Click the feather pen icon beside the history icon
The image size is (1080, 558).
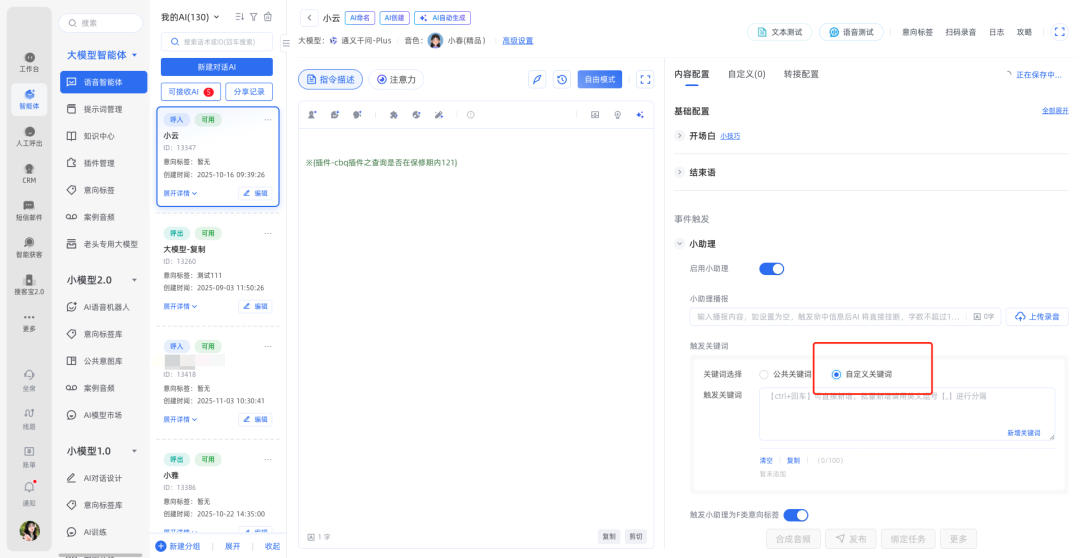537,79
